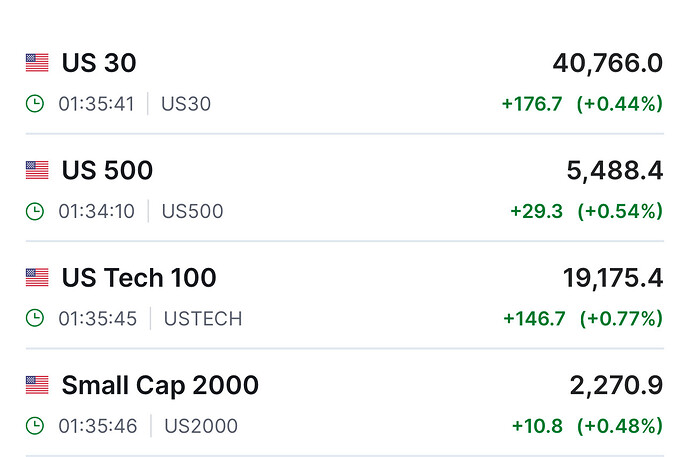Click the US2000 ticker symbol

click(x=200, y=426)
